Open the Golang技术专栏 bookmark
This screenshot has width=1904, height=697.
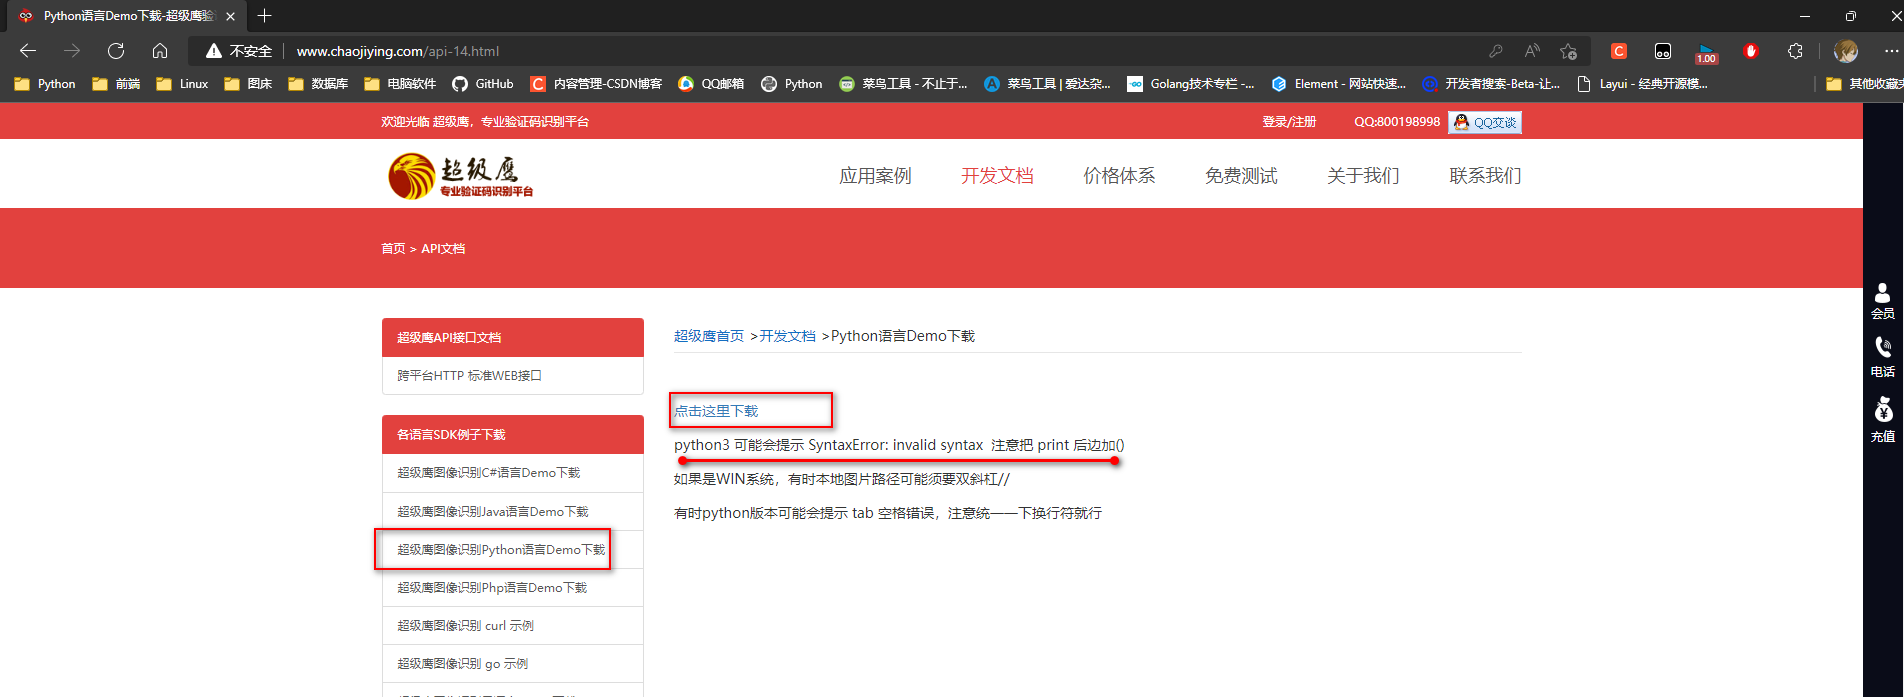coord(1191,84)
